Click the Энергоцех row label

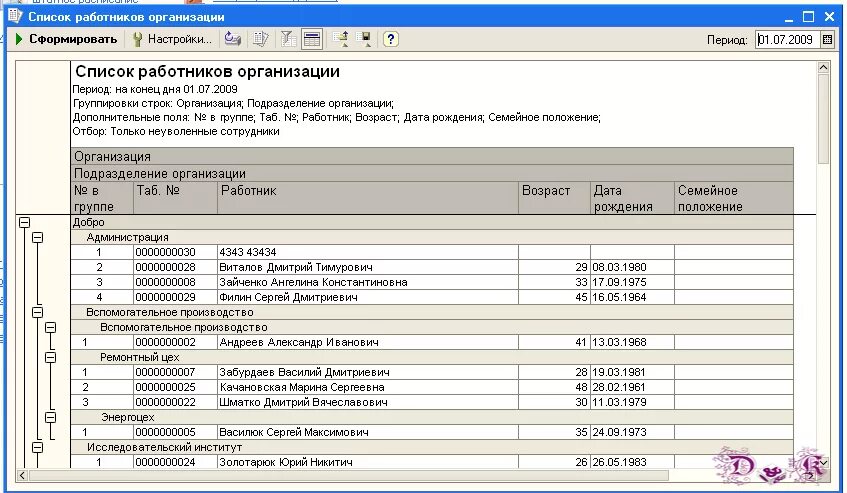pyautogui.click(x=127, y=417)
